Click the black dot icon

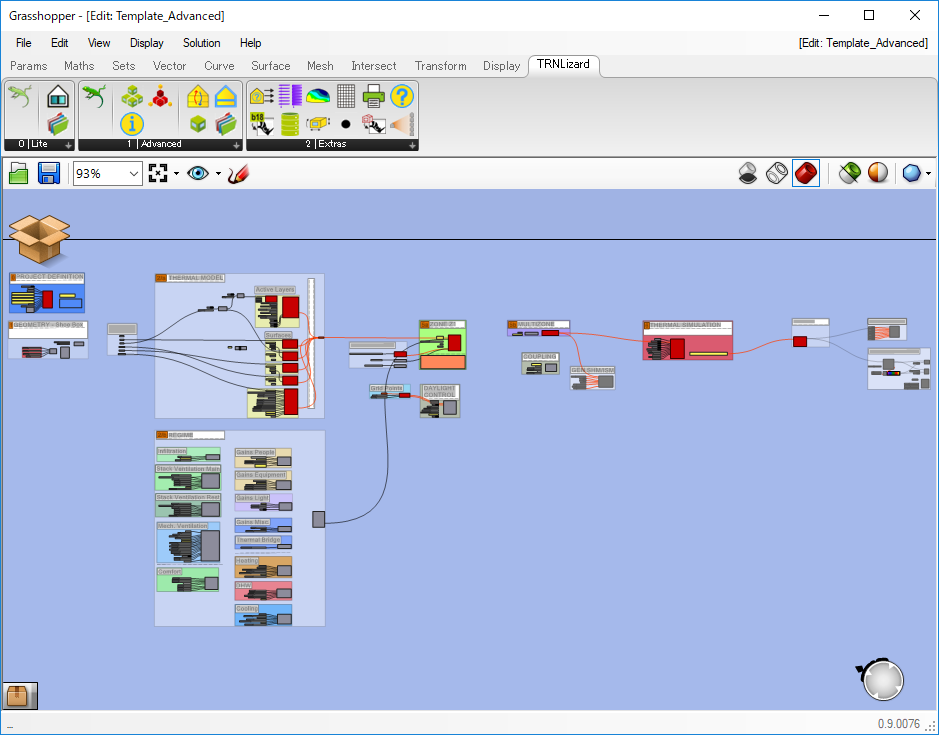pyautogui.click(x=346, y=124)
